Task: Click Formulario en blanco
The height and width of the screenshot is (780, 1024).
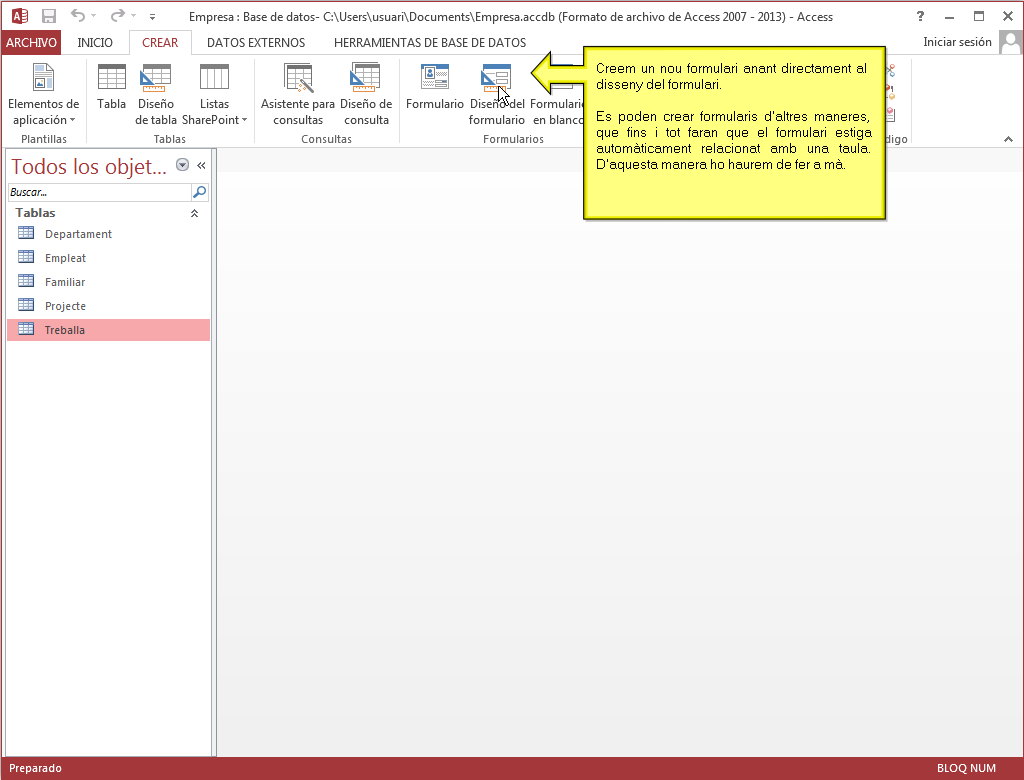Action: 556,111
